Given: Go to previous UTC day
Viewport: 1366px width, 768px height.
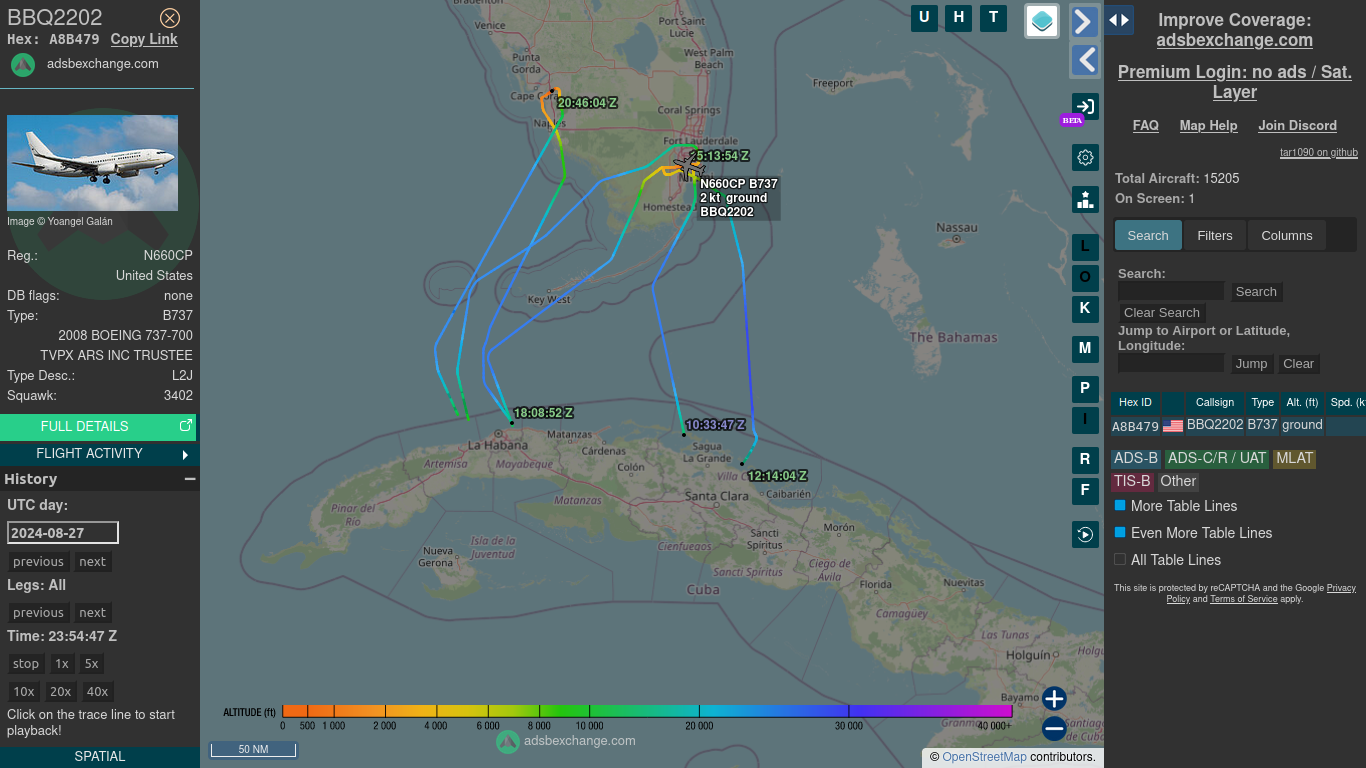Looking at the screenshot, I should pos(39,562).
